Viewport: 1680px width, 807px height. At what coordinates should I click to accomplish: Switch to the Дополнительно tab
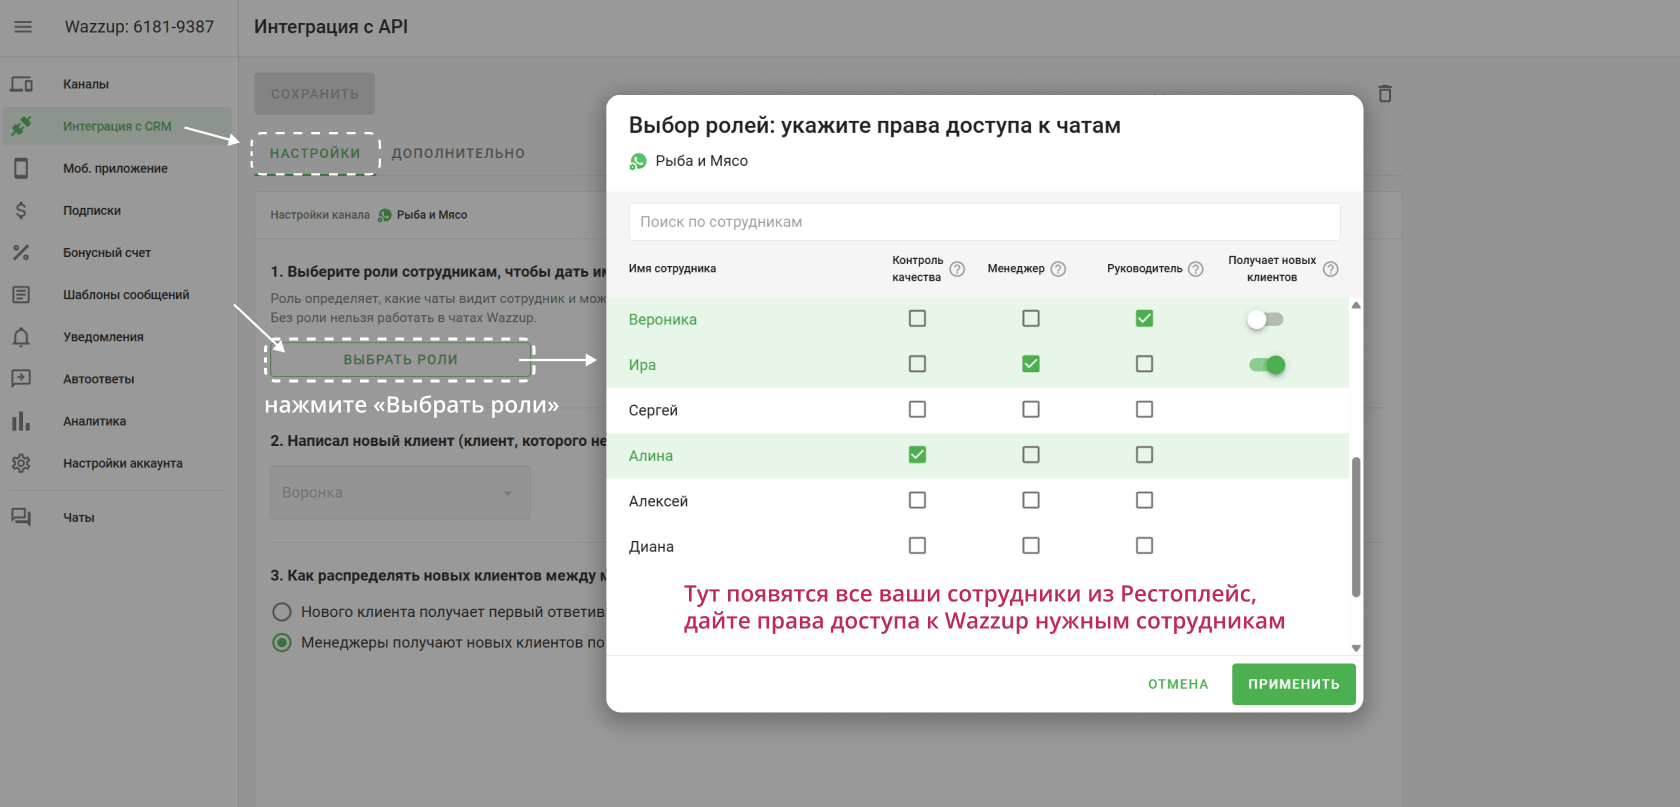pos(458,153)
